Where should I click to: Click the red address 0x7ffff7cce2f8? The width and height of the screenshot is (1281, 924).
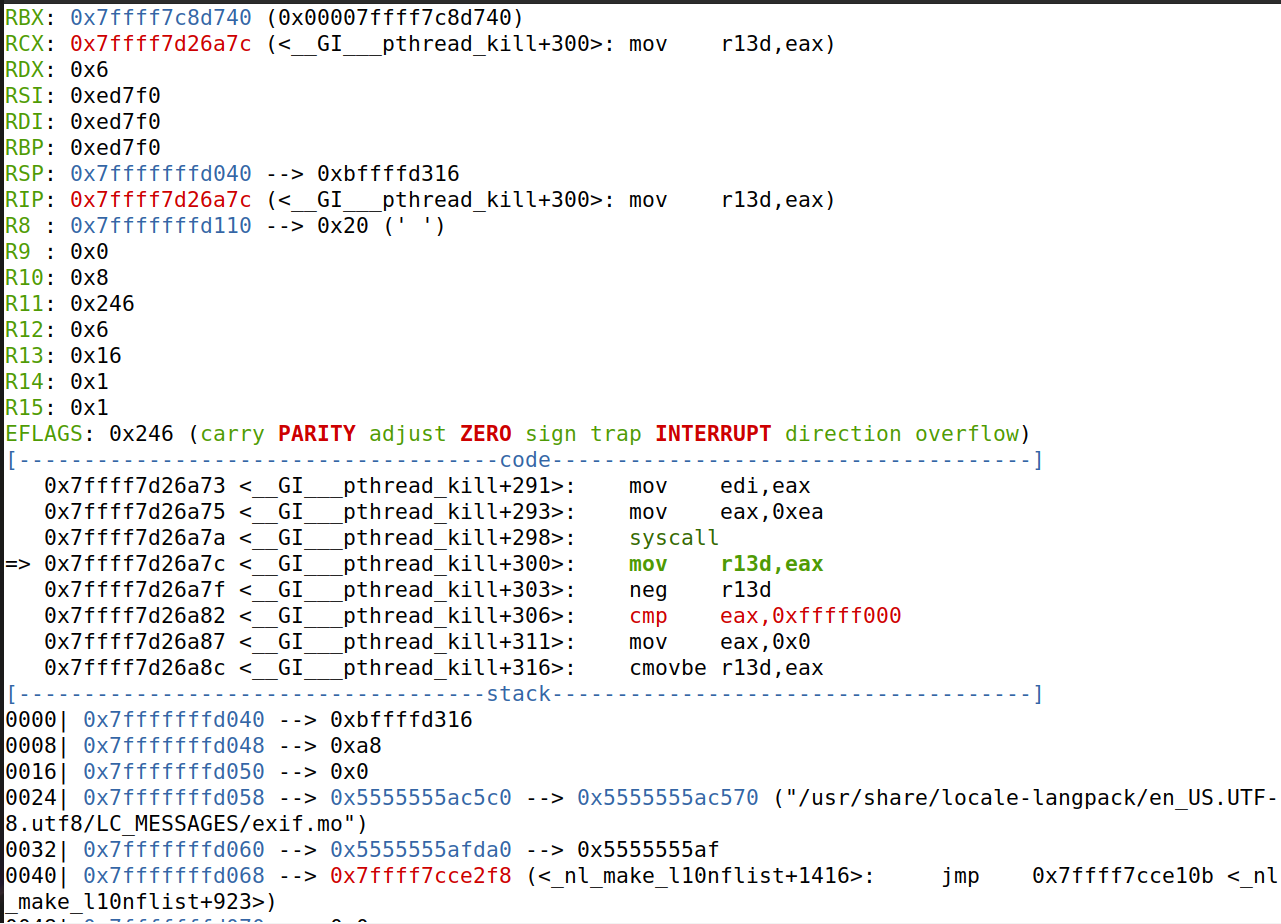point(421,876)
